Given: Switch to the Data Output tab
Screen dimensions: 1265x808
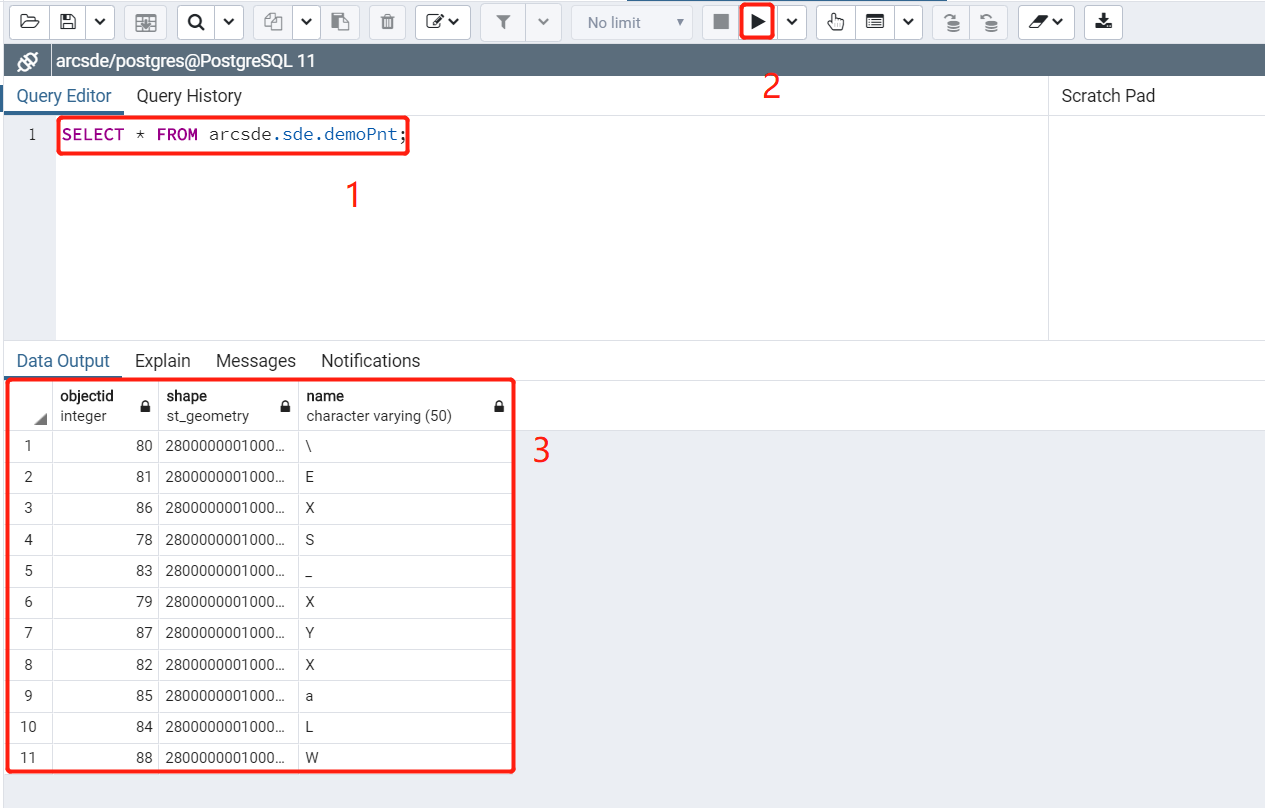Looking at the screenshot, I should point(63,361).
